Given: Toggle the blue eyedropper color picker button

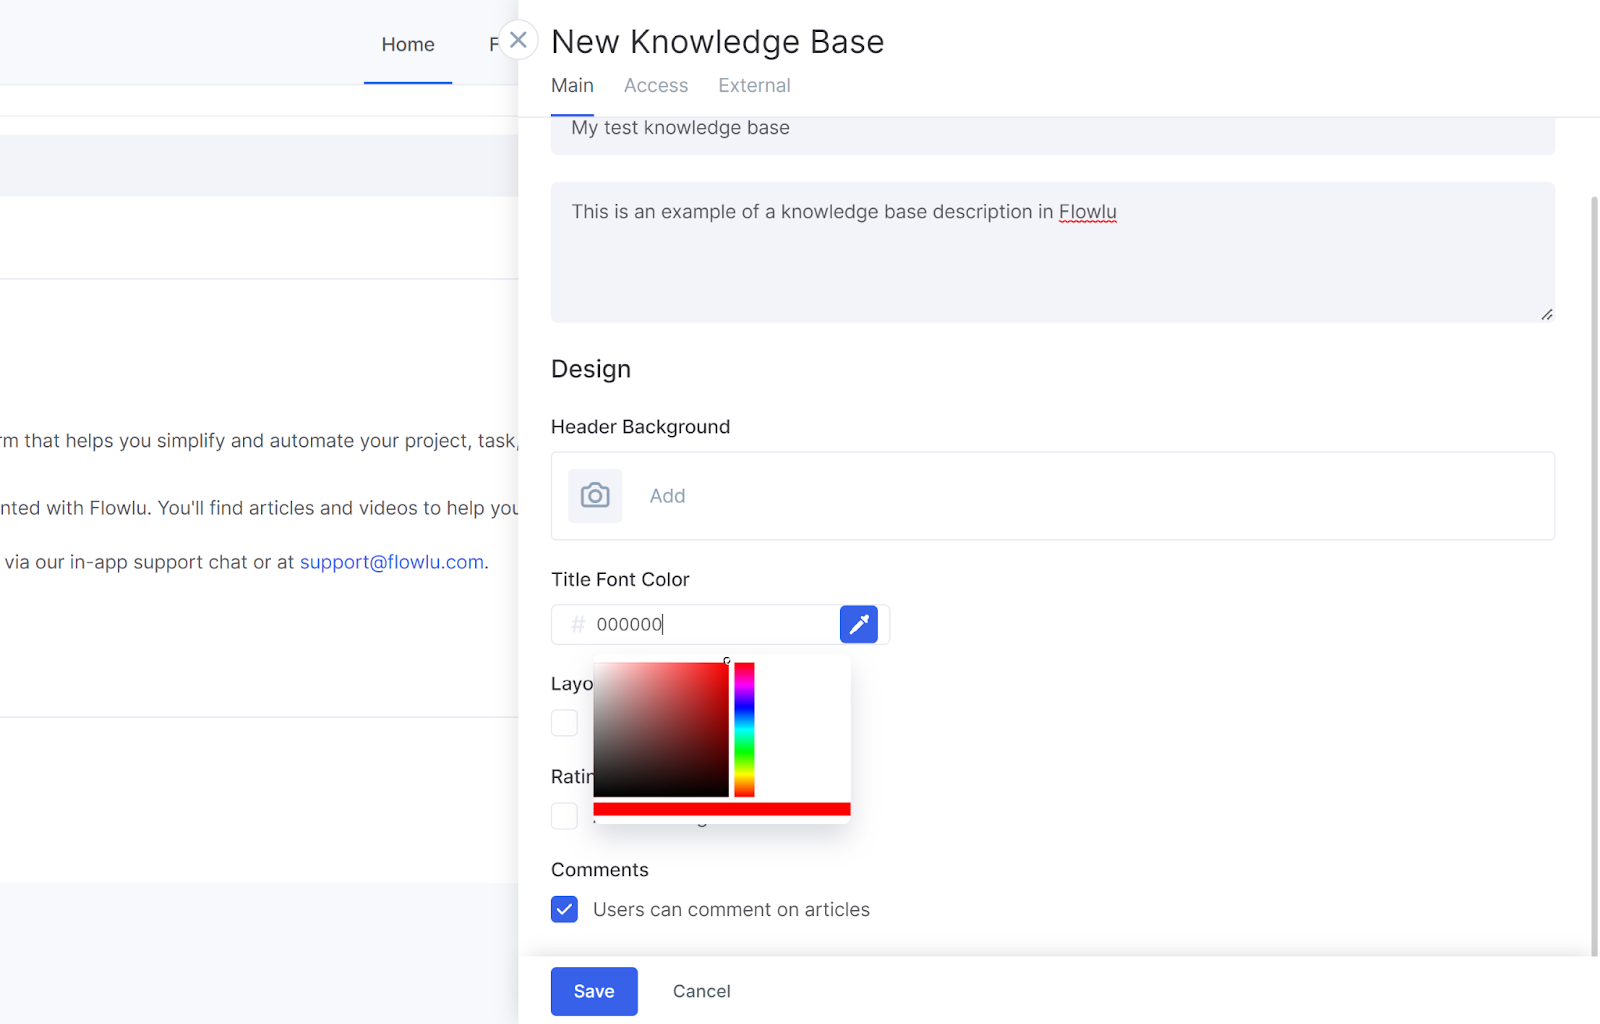Looking at the screenshot, I should click(x=858, y=624).
